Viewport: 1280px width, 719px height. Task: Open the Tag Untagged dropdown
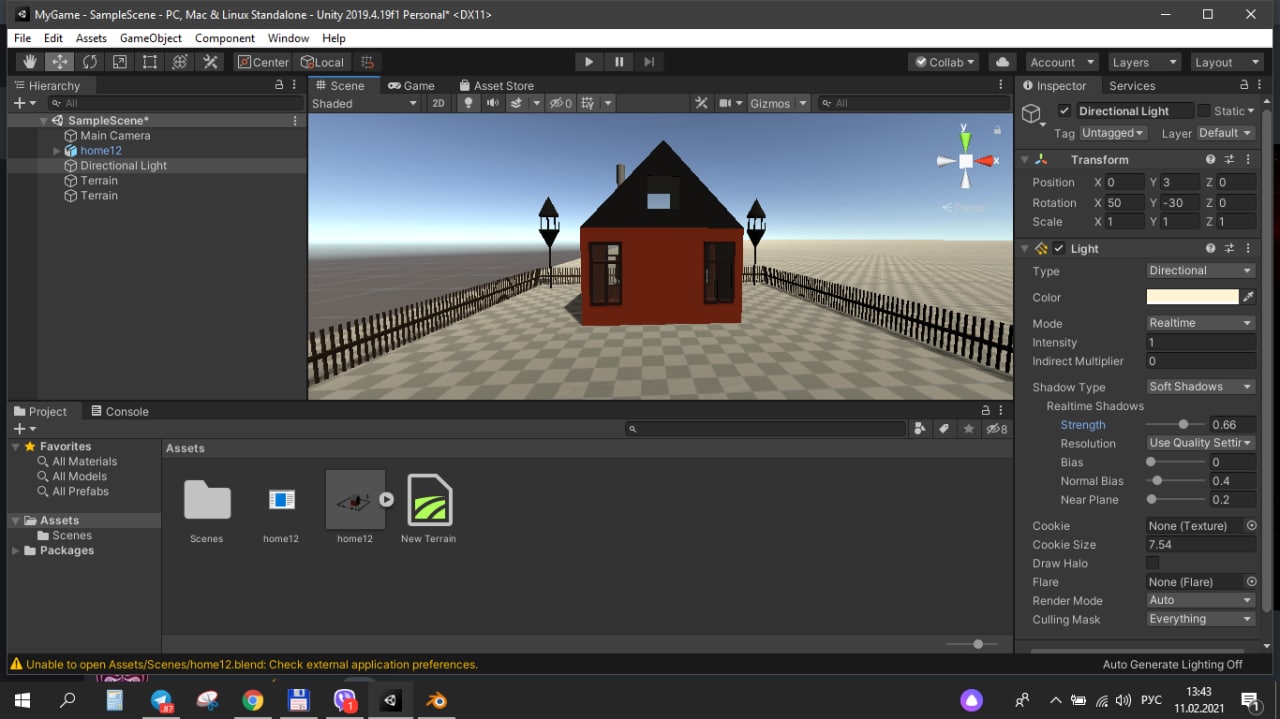[x=1114, y=133]
